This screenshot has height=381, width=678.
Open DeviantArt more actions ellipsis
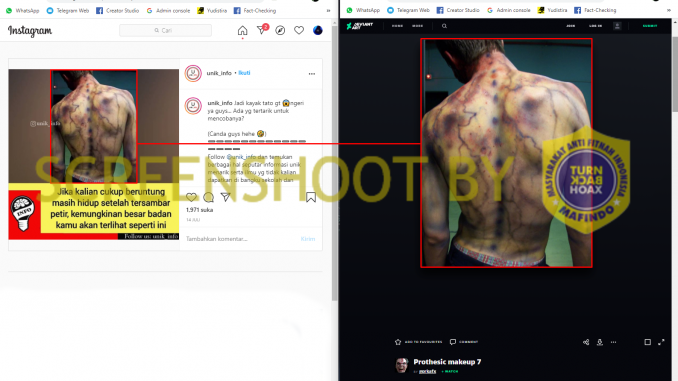pyautogui.click(x=613, y=342)
